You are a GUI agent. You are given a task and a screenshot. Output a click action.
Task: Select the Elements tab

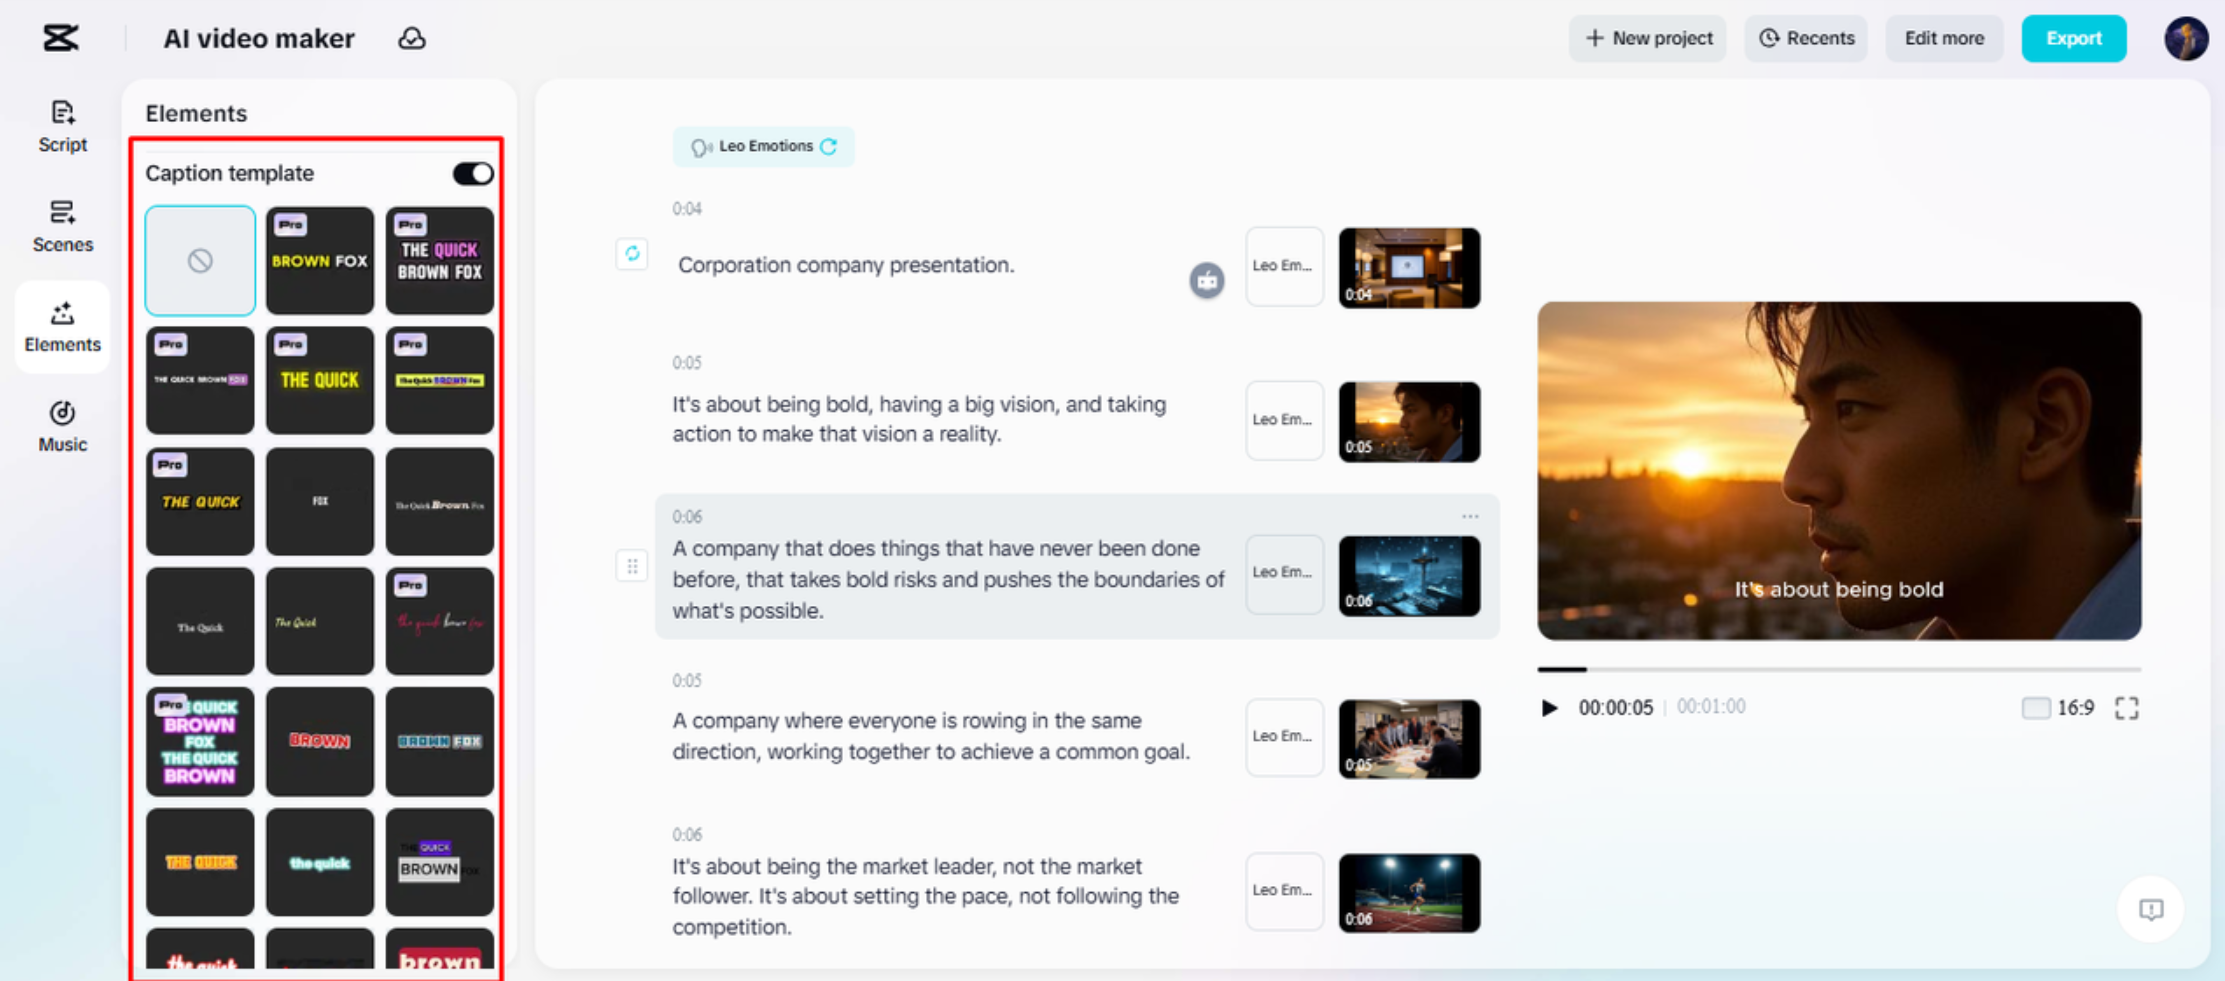pyautogui.click(x=62, y=327)
